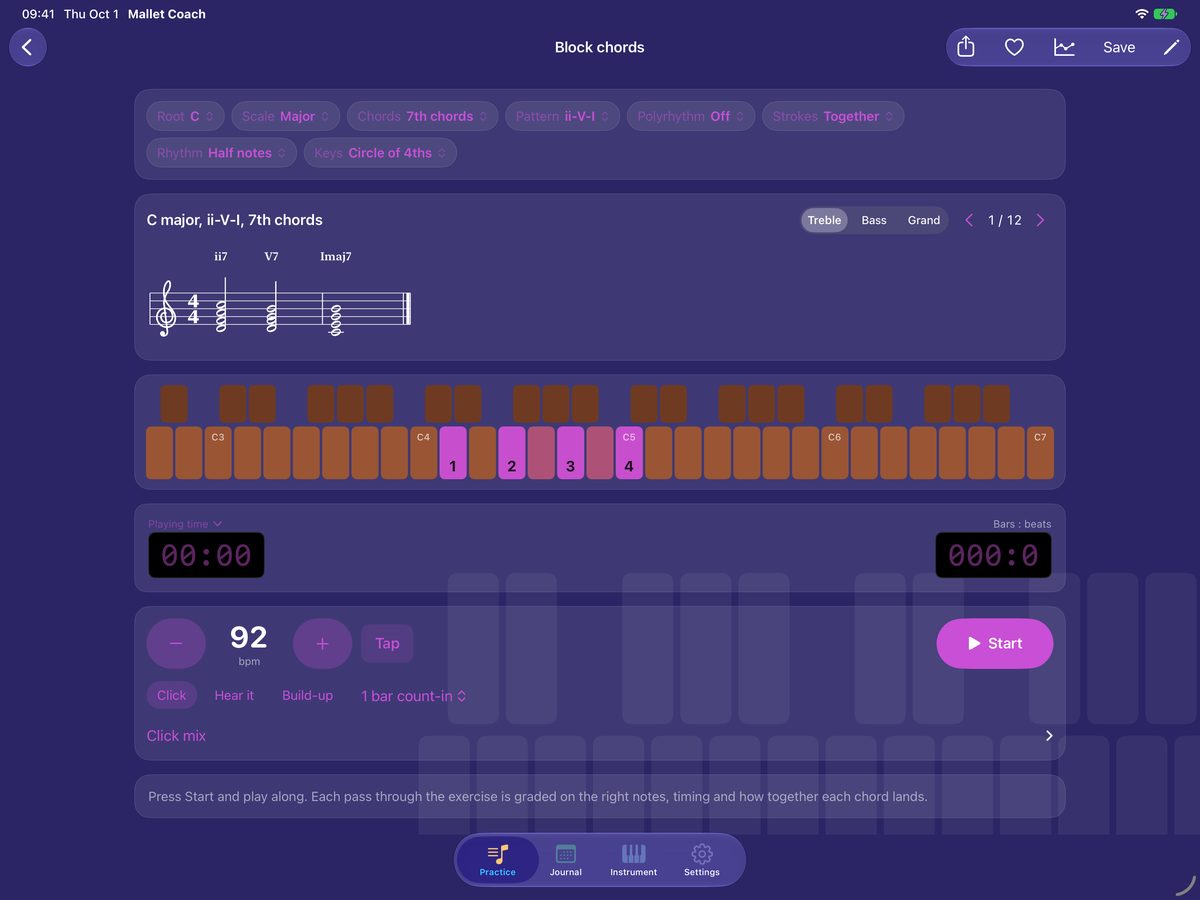Open the Chords 7th chords dropdown
This screenshot has height=900, width=1200.
click(422, 116)
